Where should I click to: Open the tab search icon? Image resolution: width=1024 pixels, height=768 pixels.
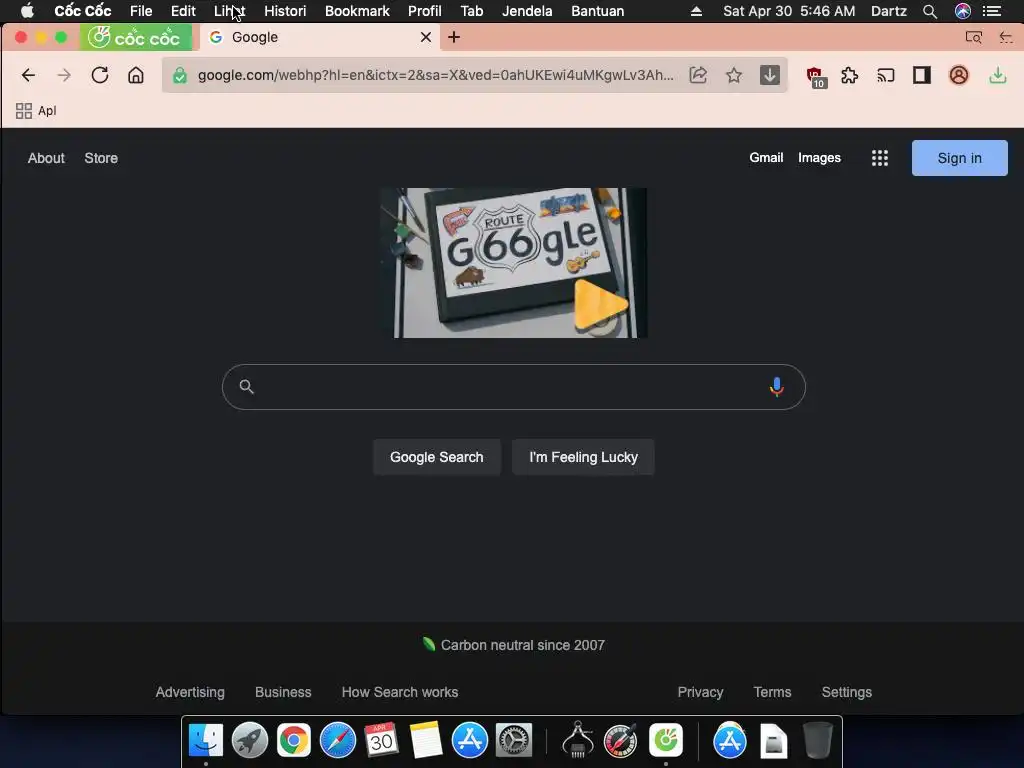pyautogui.click(x=974, y=37)
